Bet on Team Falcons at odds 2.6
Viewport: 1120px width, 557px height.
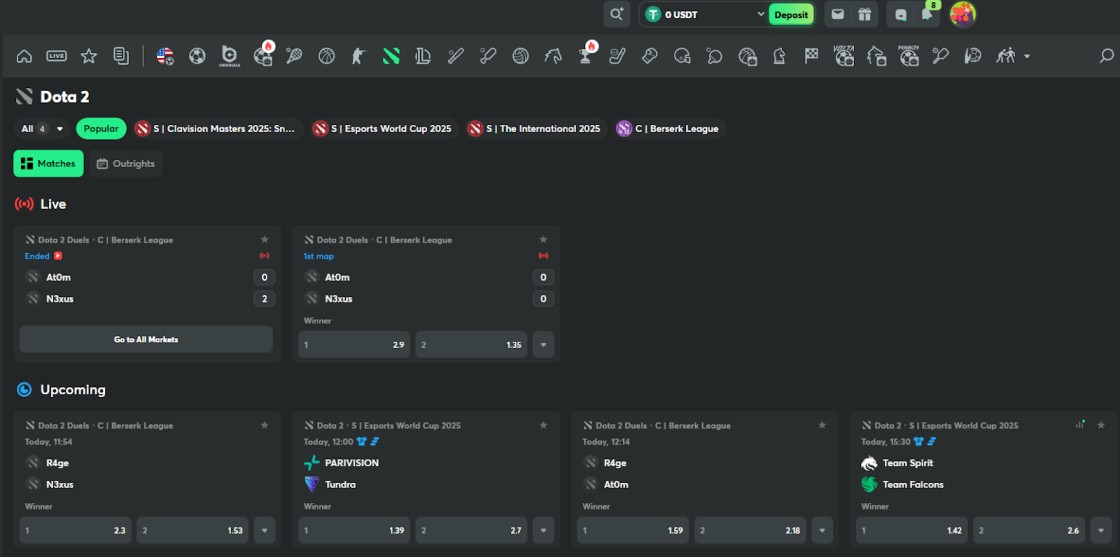point(1029,530)
